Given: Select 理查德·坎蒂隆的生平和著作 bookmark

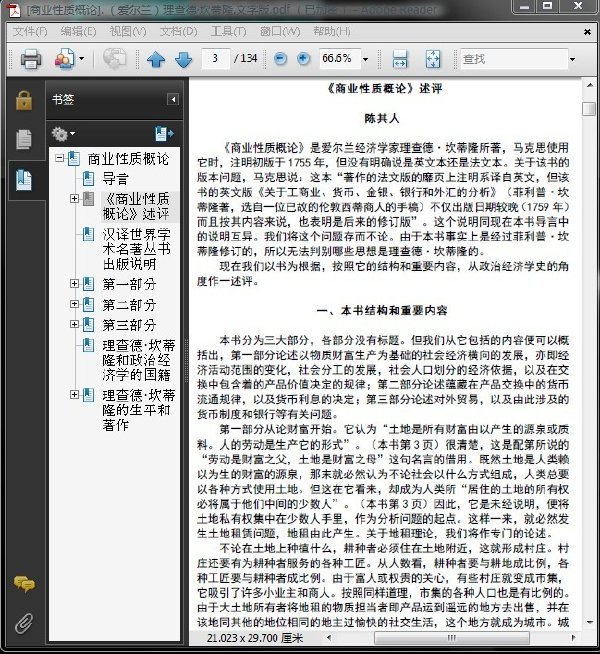Looking at the screenshot, I should click(138, 410).
